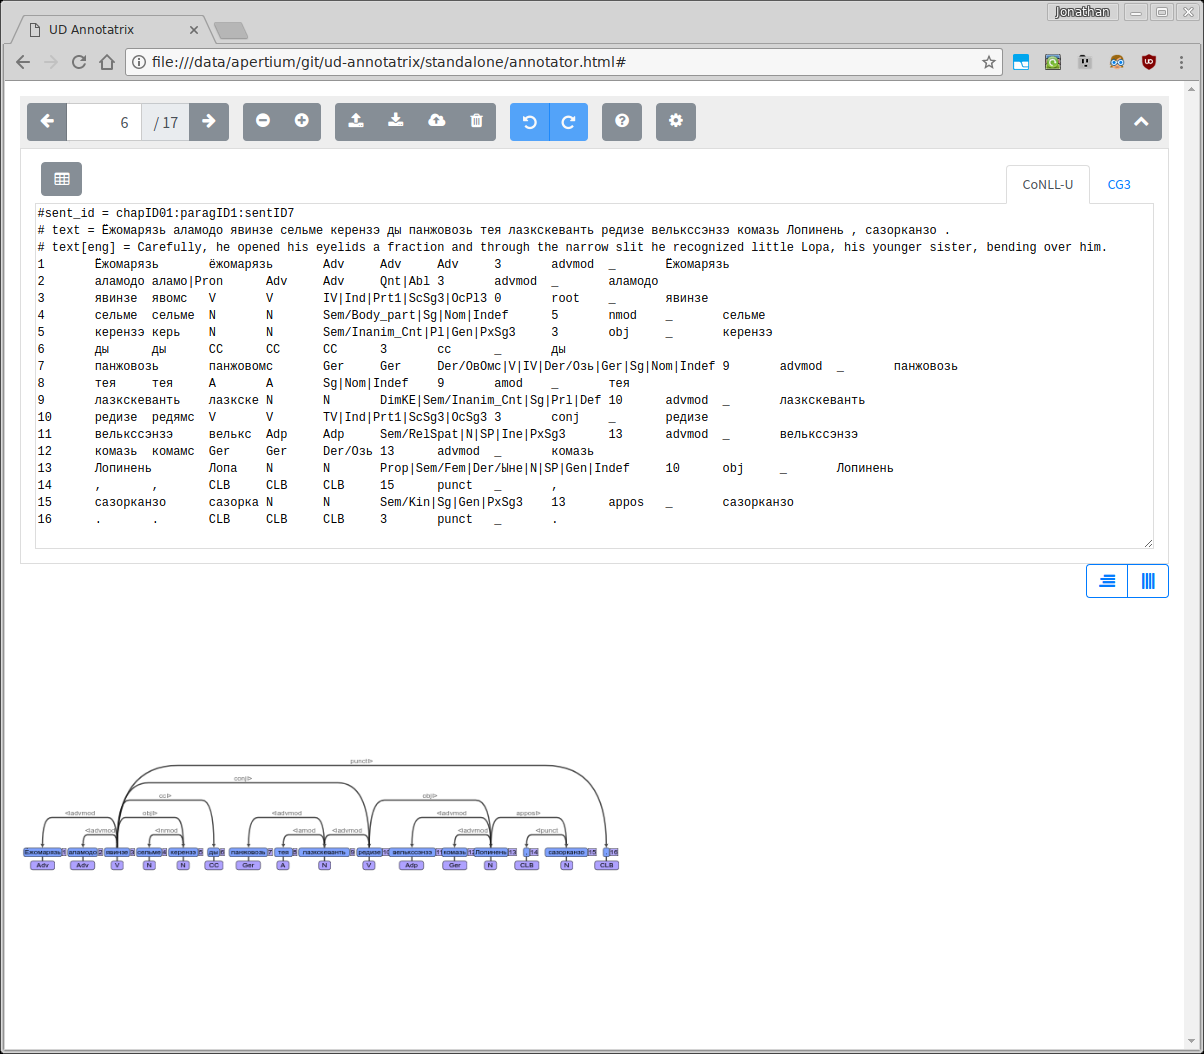Edit the sentence number field showing 6
Screen dimensions: 1204x1054
tap(104, 122)
